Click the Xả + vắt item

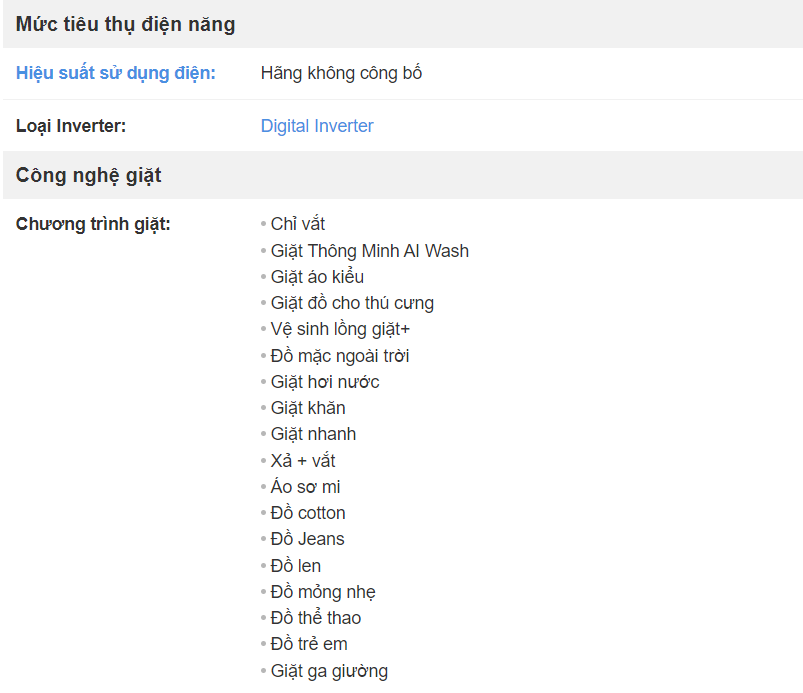303,461
